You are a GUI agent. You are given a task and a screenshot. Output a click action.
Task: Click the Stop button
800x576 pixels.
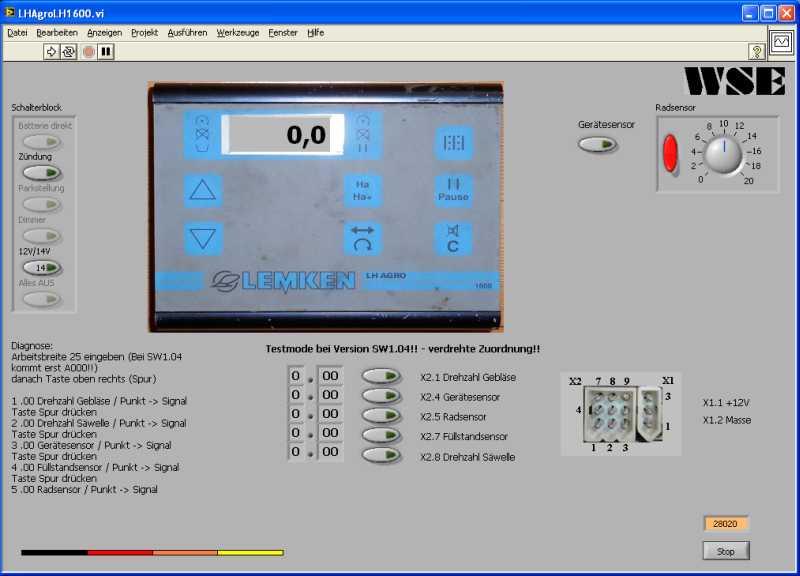[726, 551]
